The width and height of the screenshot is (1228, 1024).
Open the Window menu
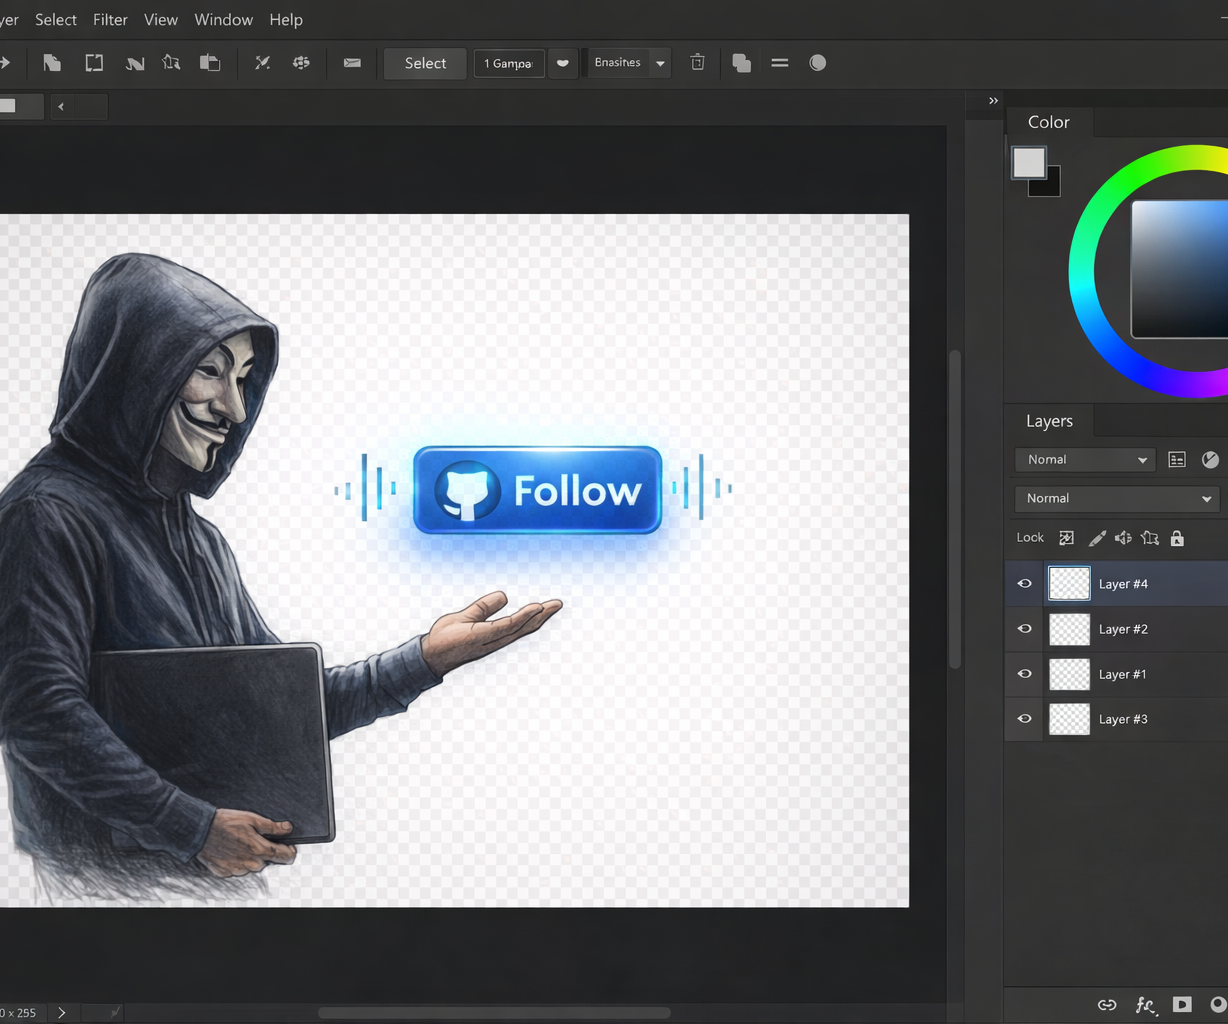(x=223, y=20)
